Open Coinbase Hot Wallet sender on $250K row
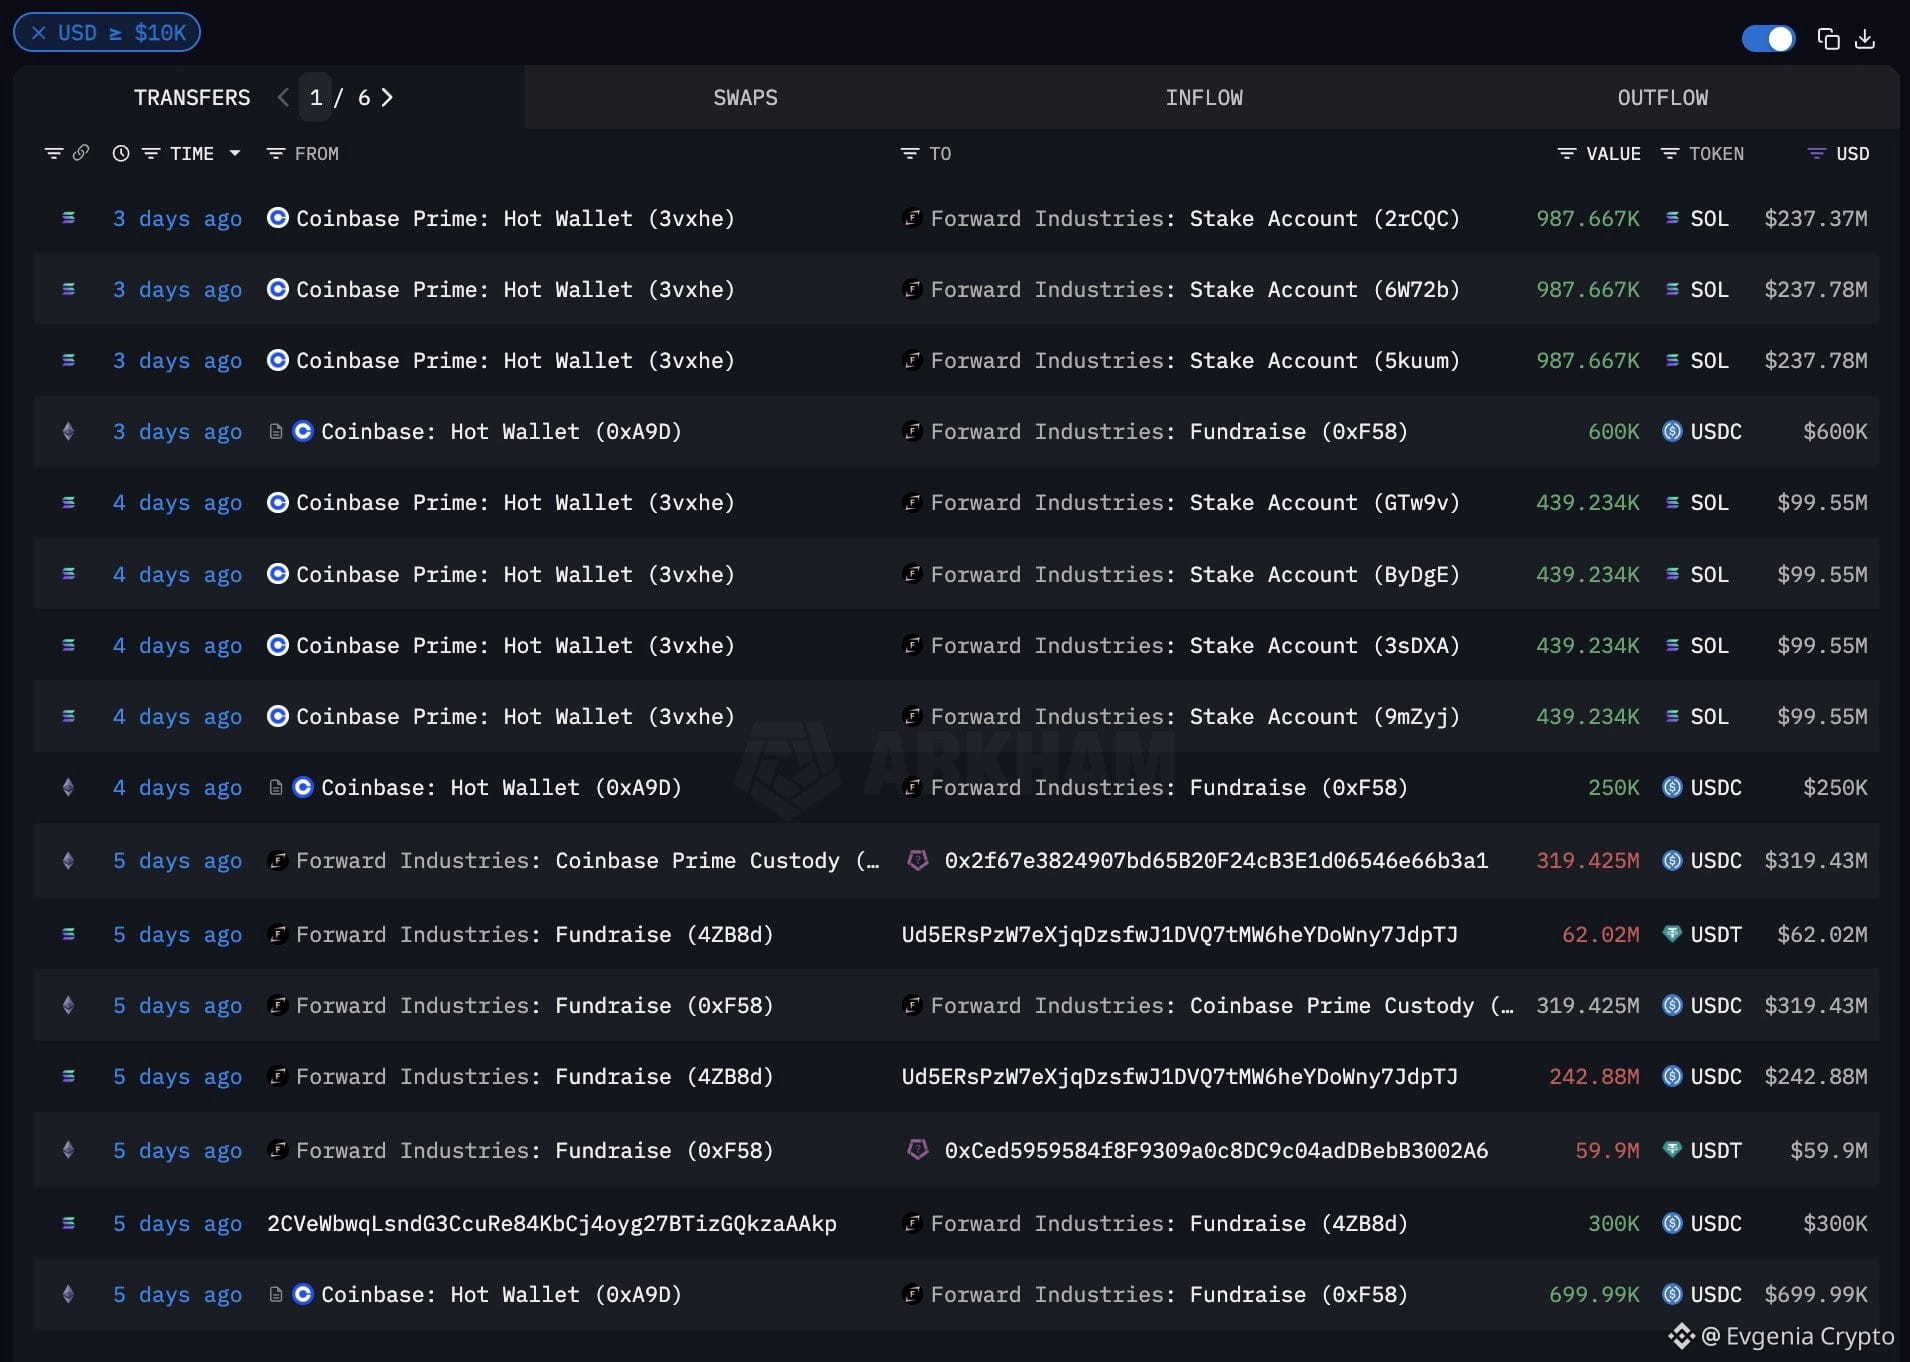Screen dimensions: 1910x1362 tap(501, 788)
